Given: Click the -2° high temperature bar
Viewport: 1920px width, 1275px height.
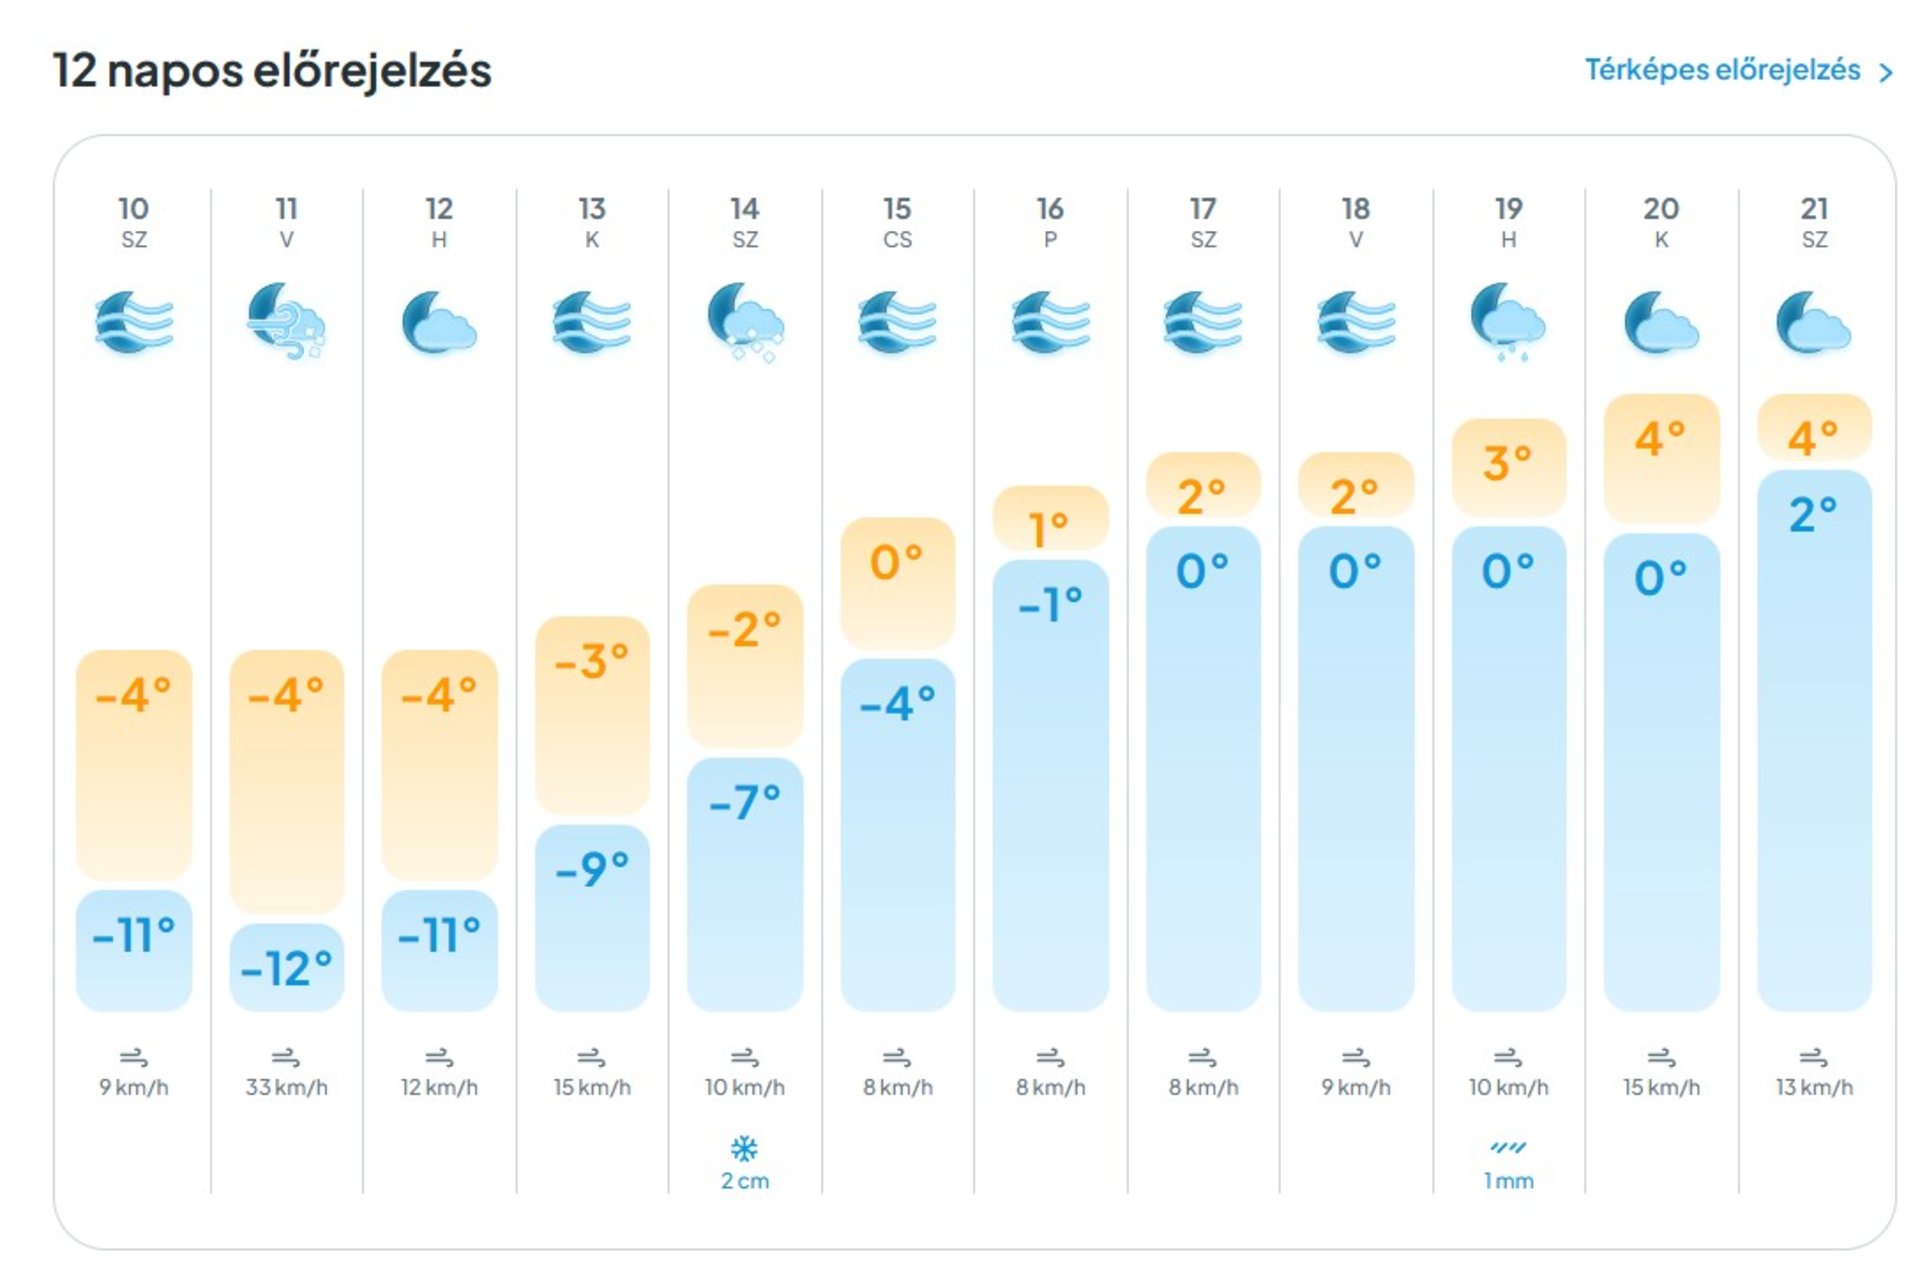Looking at the screenshot, I should coord(745,665).
